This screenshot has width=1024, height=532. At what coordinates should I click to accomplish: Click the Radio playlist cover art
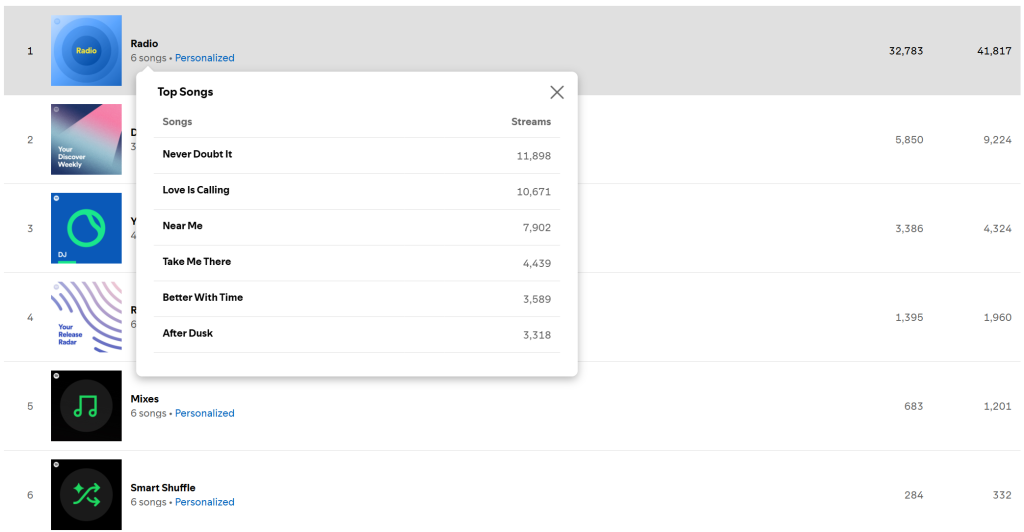tap(86, 51)
